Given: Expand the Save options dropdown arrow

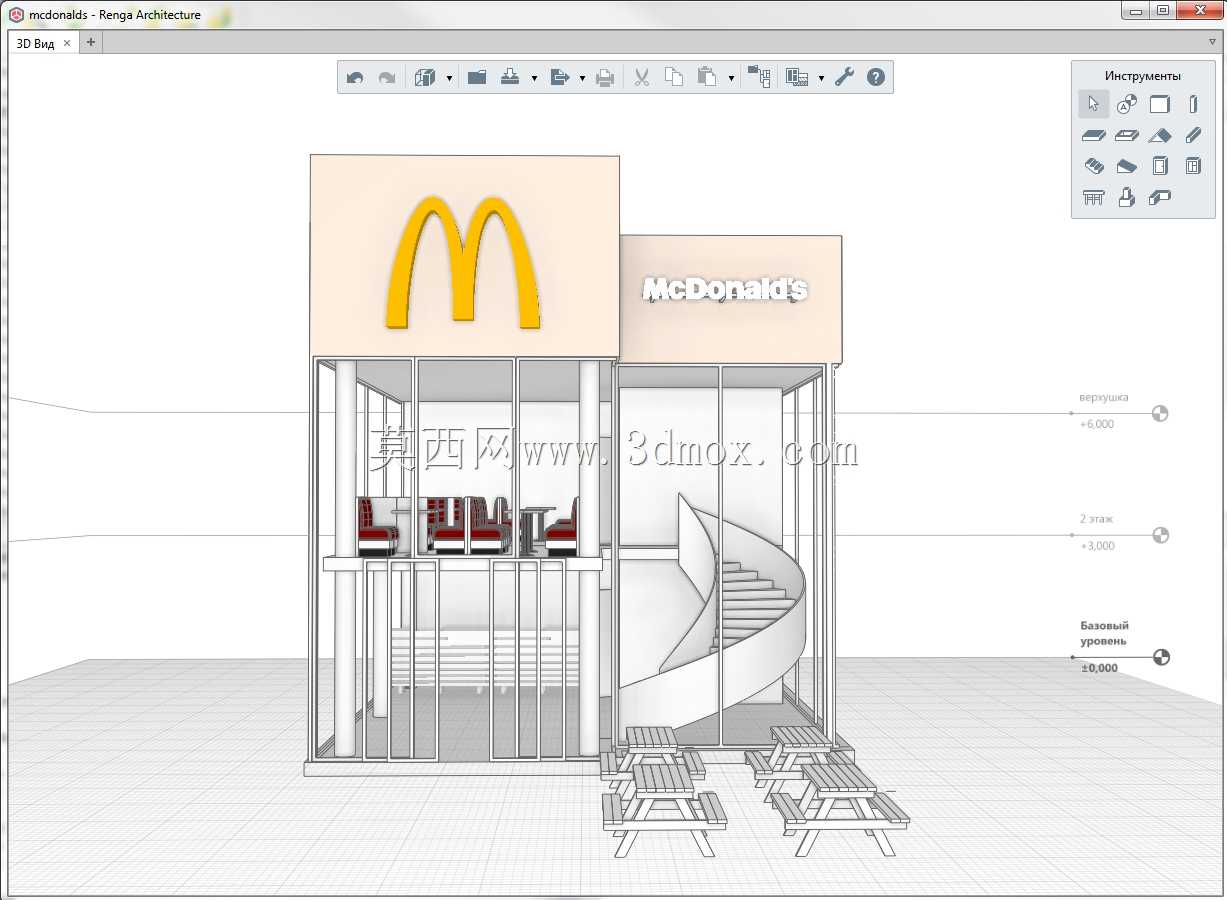Looking at the screenshot, I should tap(534, 78).
